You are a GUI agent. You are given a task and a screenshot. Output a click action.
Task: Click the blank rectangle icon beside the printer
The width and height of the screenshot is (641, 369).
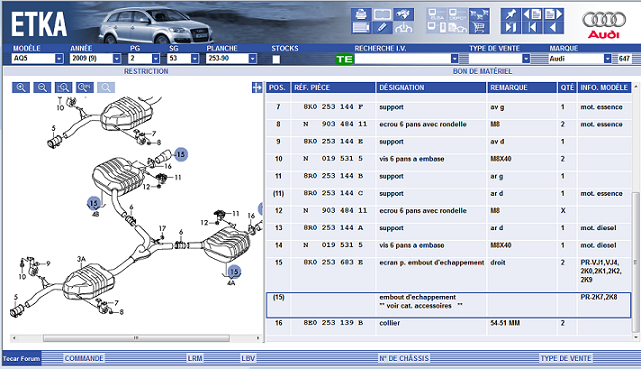click(382, 14)
